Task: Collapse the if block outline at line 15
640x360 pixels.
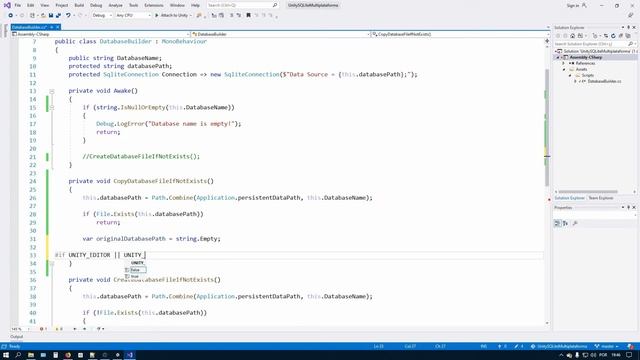Action: tap(52, 108)
